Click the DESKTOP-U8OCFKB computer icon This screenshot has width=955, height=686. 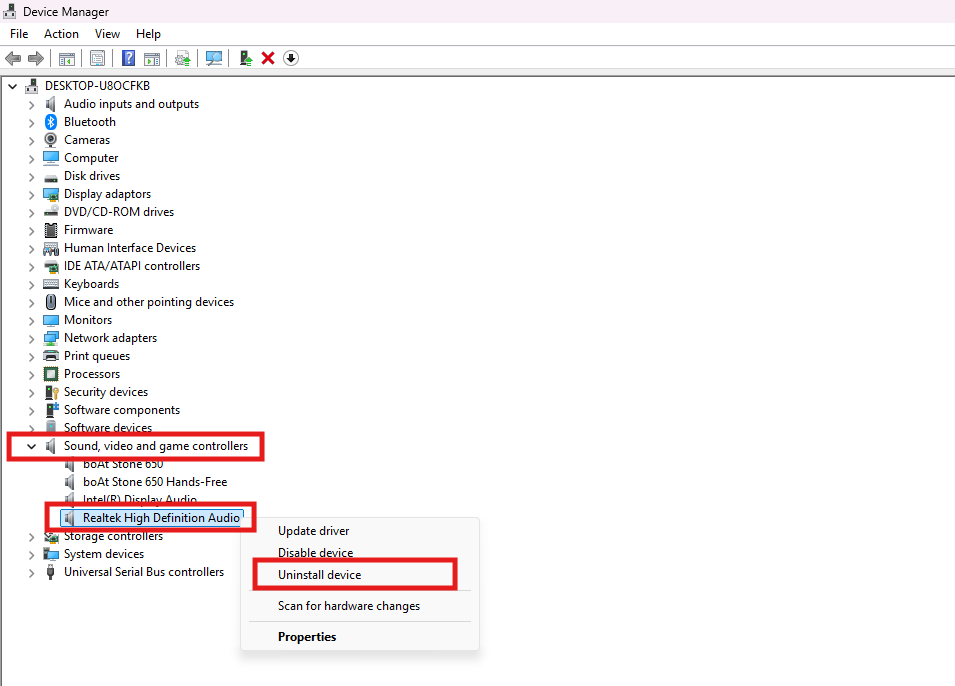(32, 86)
